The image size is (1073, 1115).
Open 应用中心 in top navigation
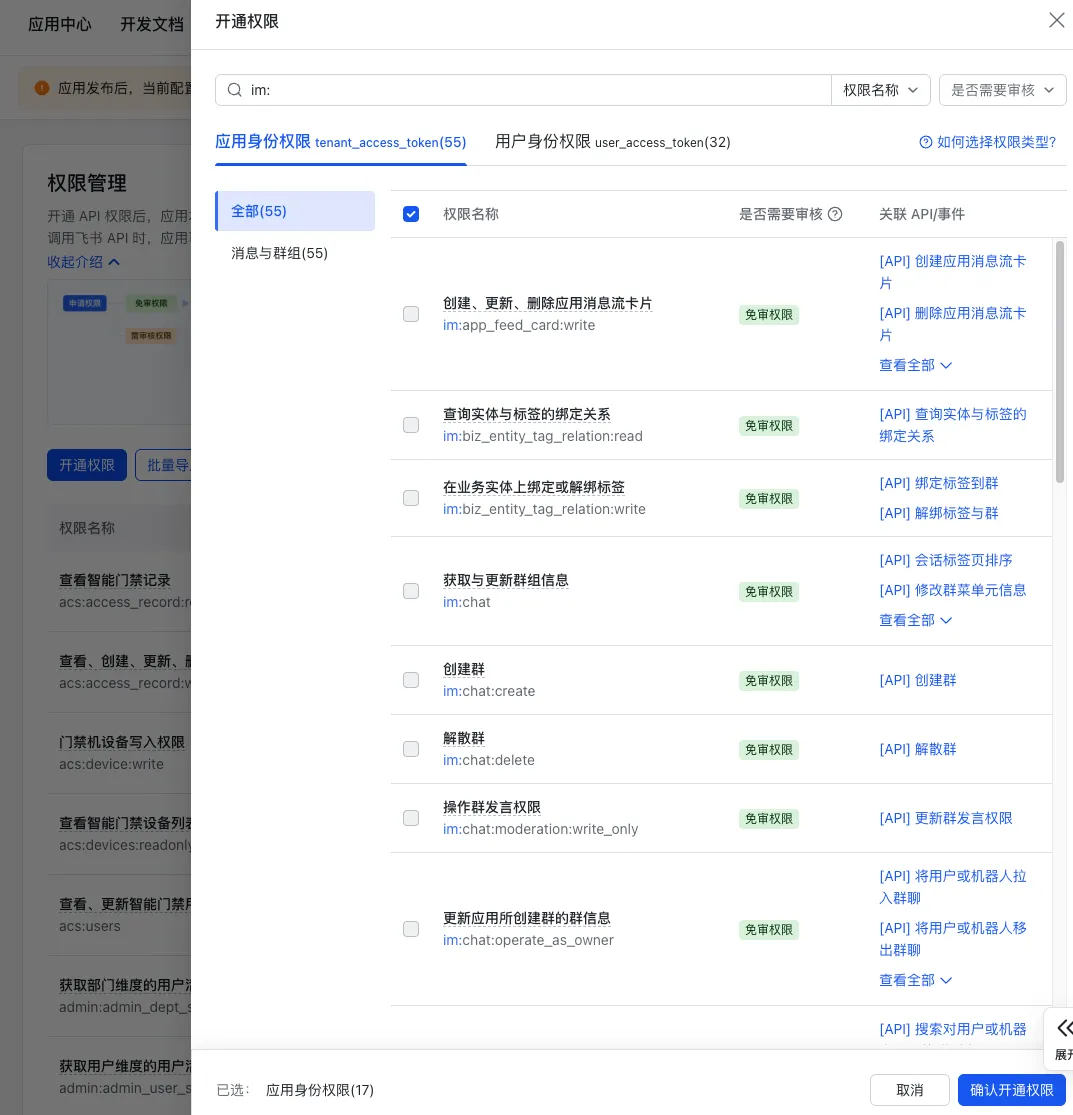(60, 24)
